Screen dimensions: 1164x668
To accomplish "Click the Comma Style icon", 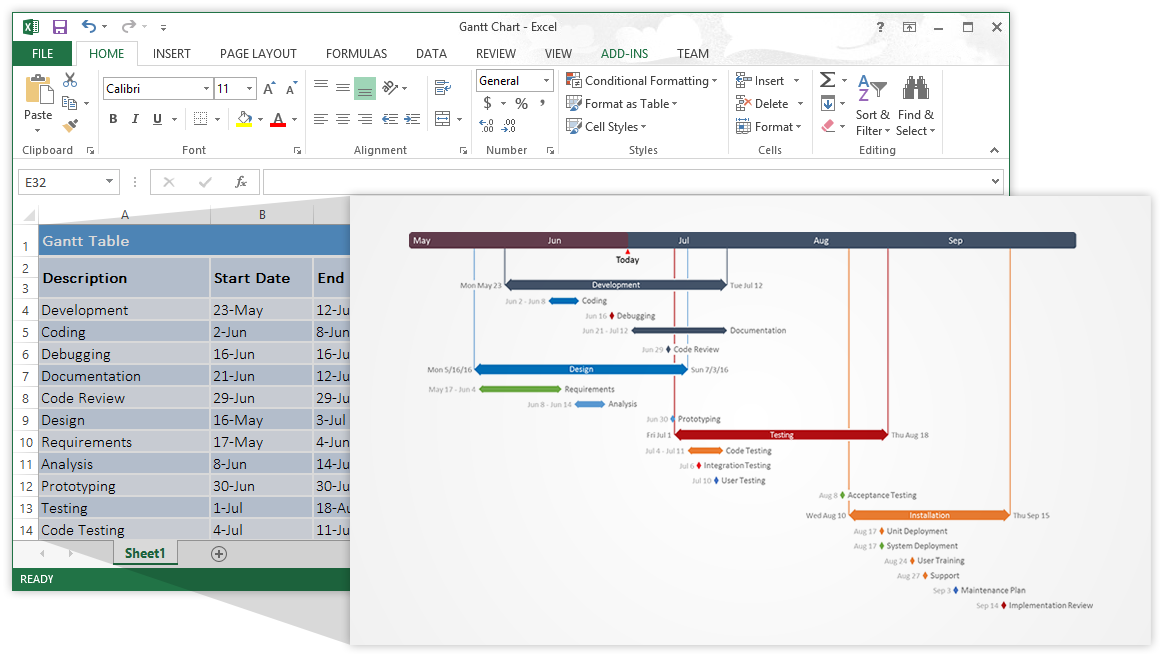I will pos(543,103).
